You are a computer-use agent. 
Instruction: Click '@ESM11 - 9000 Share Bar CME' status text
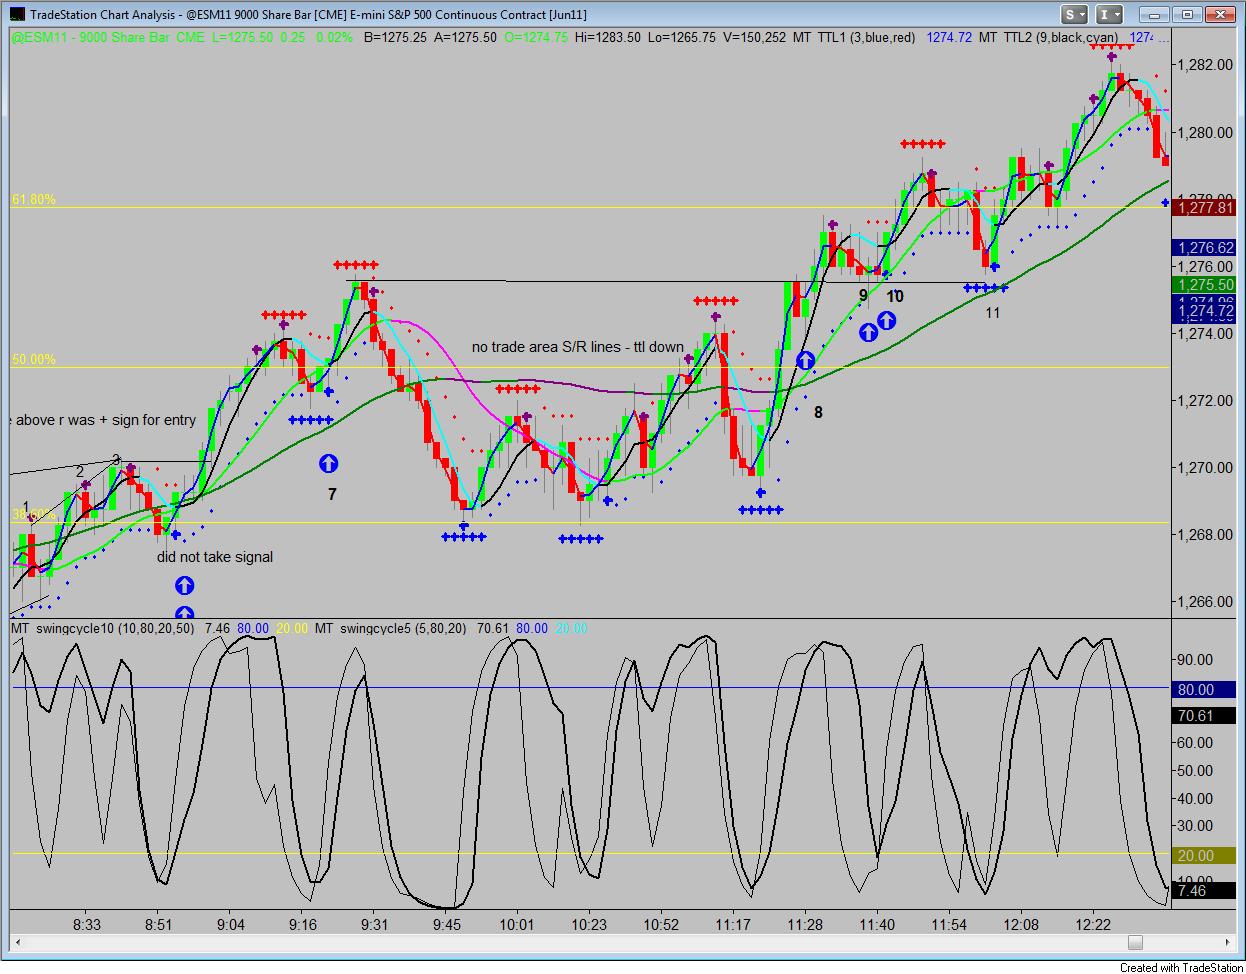(107, 37)
